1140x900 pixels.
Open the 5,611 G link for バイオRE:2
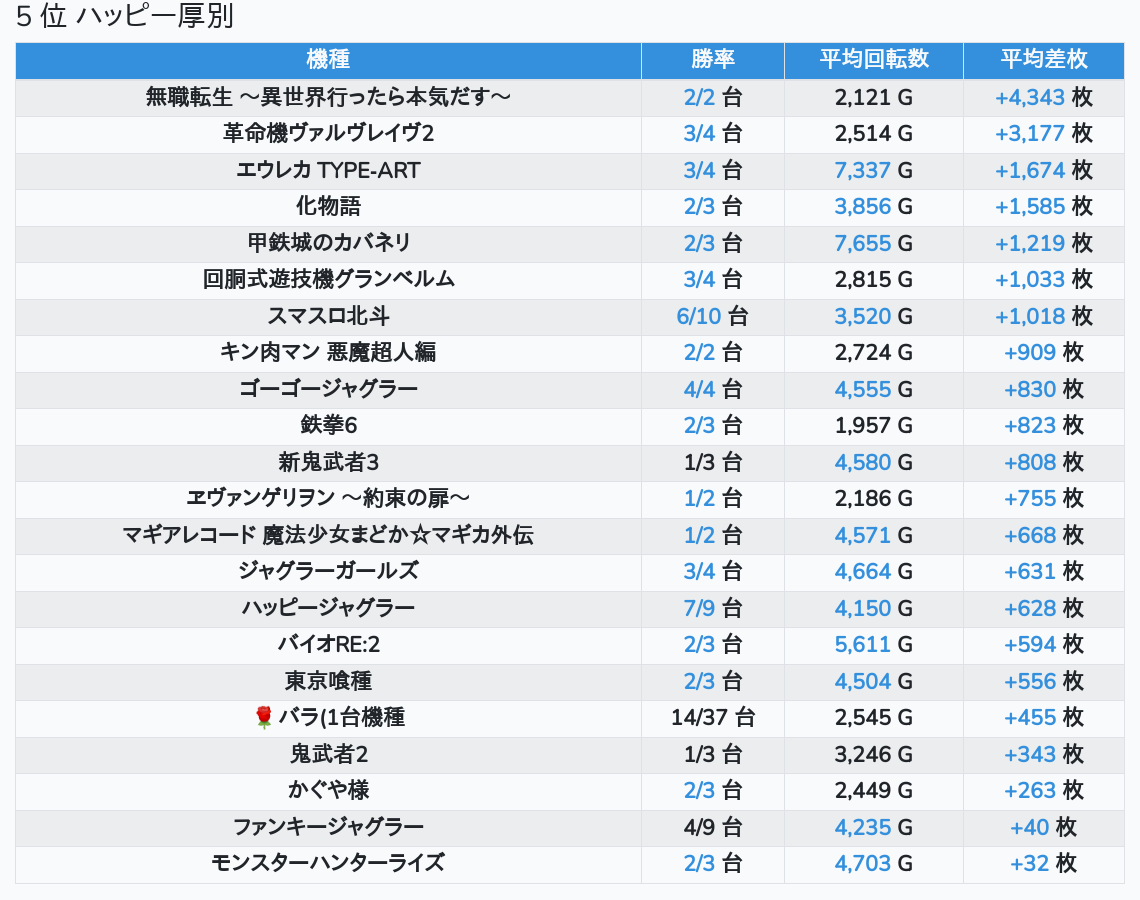pos(862,645)
